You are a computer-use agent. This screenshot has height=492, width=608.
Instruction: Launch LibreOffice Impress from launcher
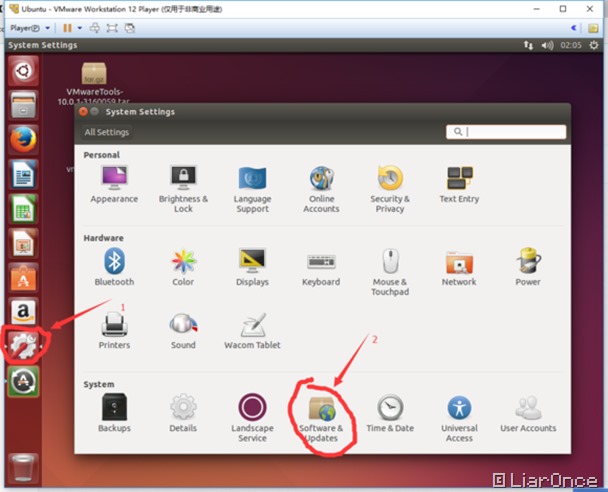pos(23,243)
